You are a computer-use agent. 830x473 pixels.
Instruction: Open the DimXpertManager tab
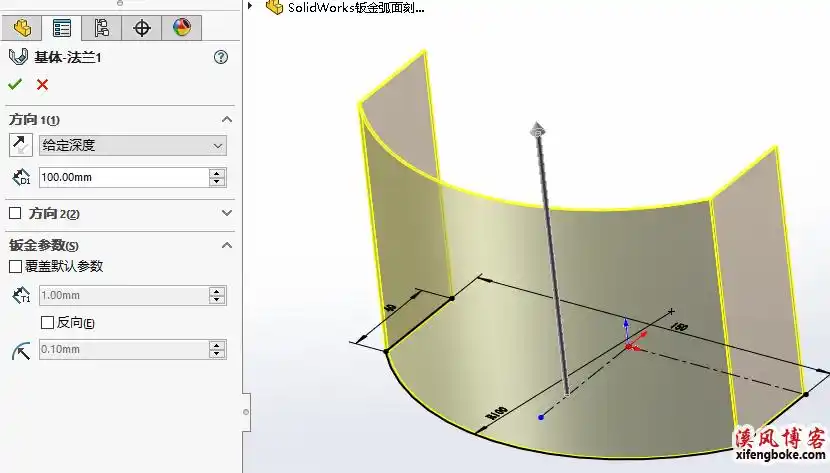coord(141,28)
